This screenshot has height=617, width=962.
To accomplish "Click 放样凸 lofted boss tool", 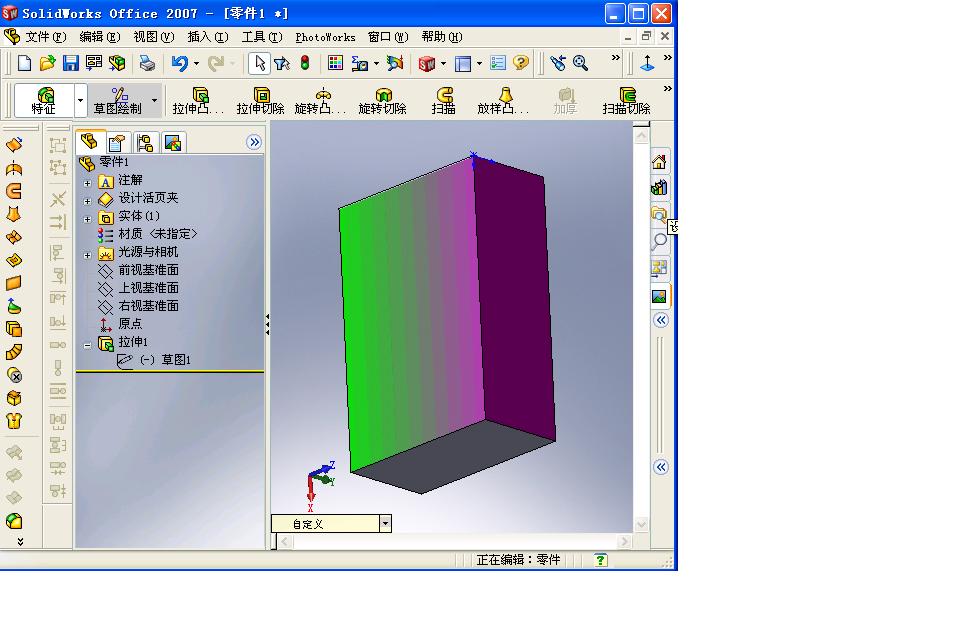I will (503, 101).
